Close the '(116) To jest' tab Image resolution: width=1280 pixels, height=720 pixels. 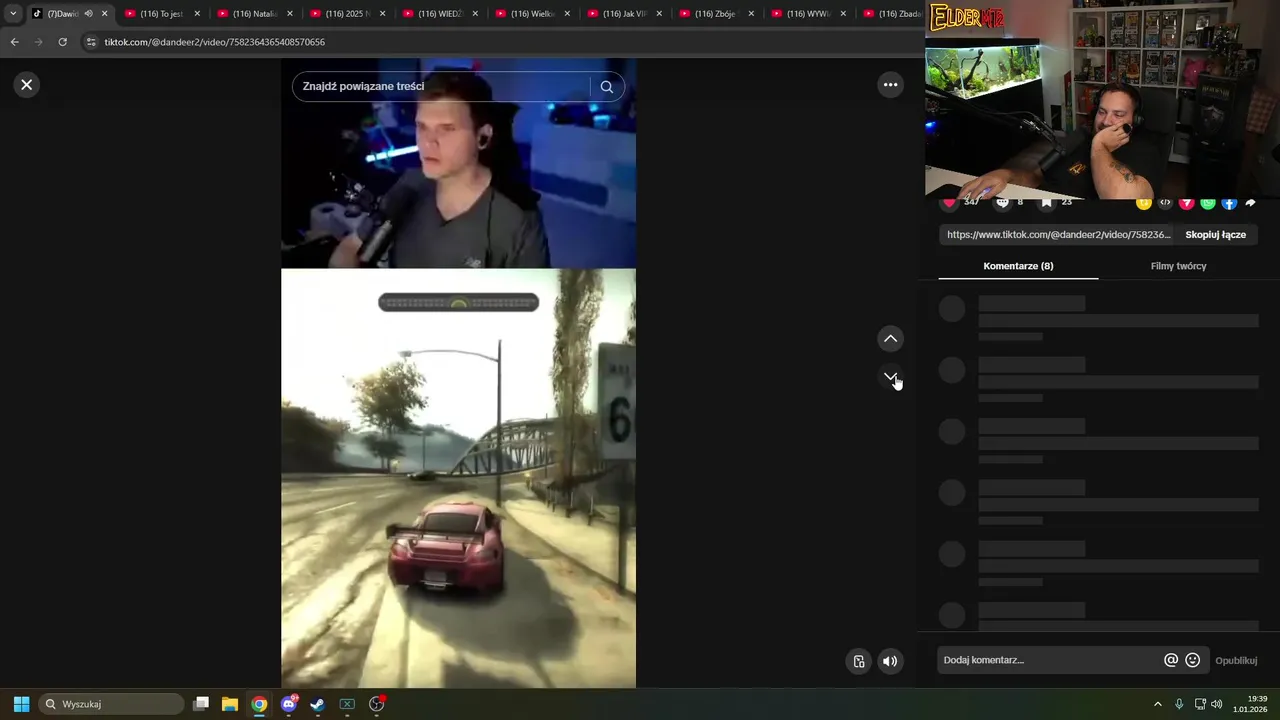click(x=197, y=14)
